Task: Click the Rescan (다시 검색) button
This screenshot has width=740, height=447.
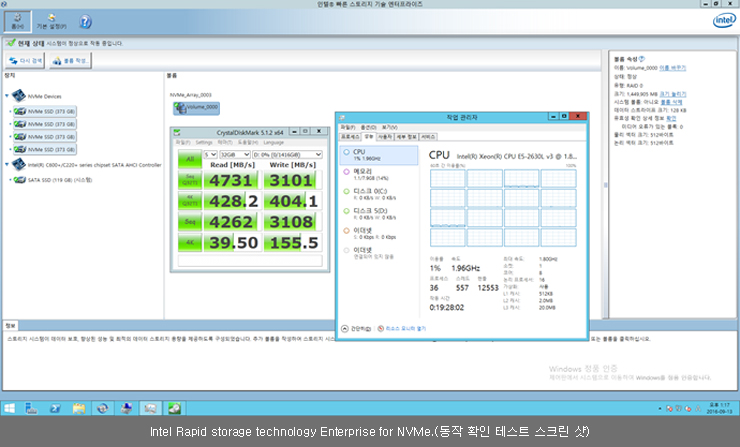Action: click(25, 61)
